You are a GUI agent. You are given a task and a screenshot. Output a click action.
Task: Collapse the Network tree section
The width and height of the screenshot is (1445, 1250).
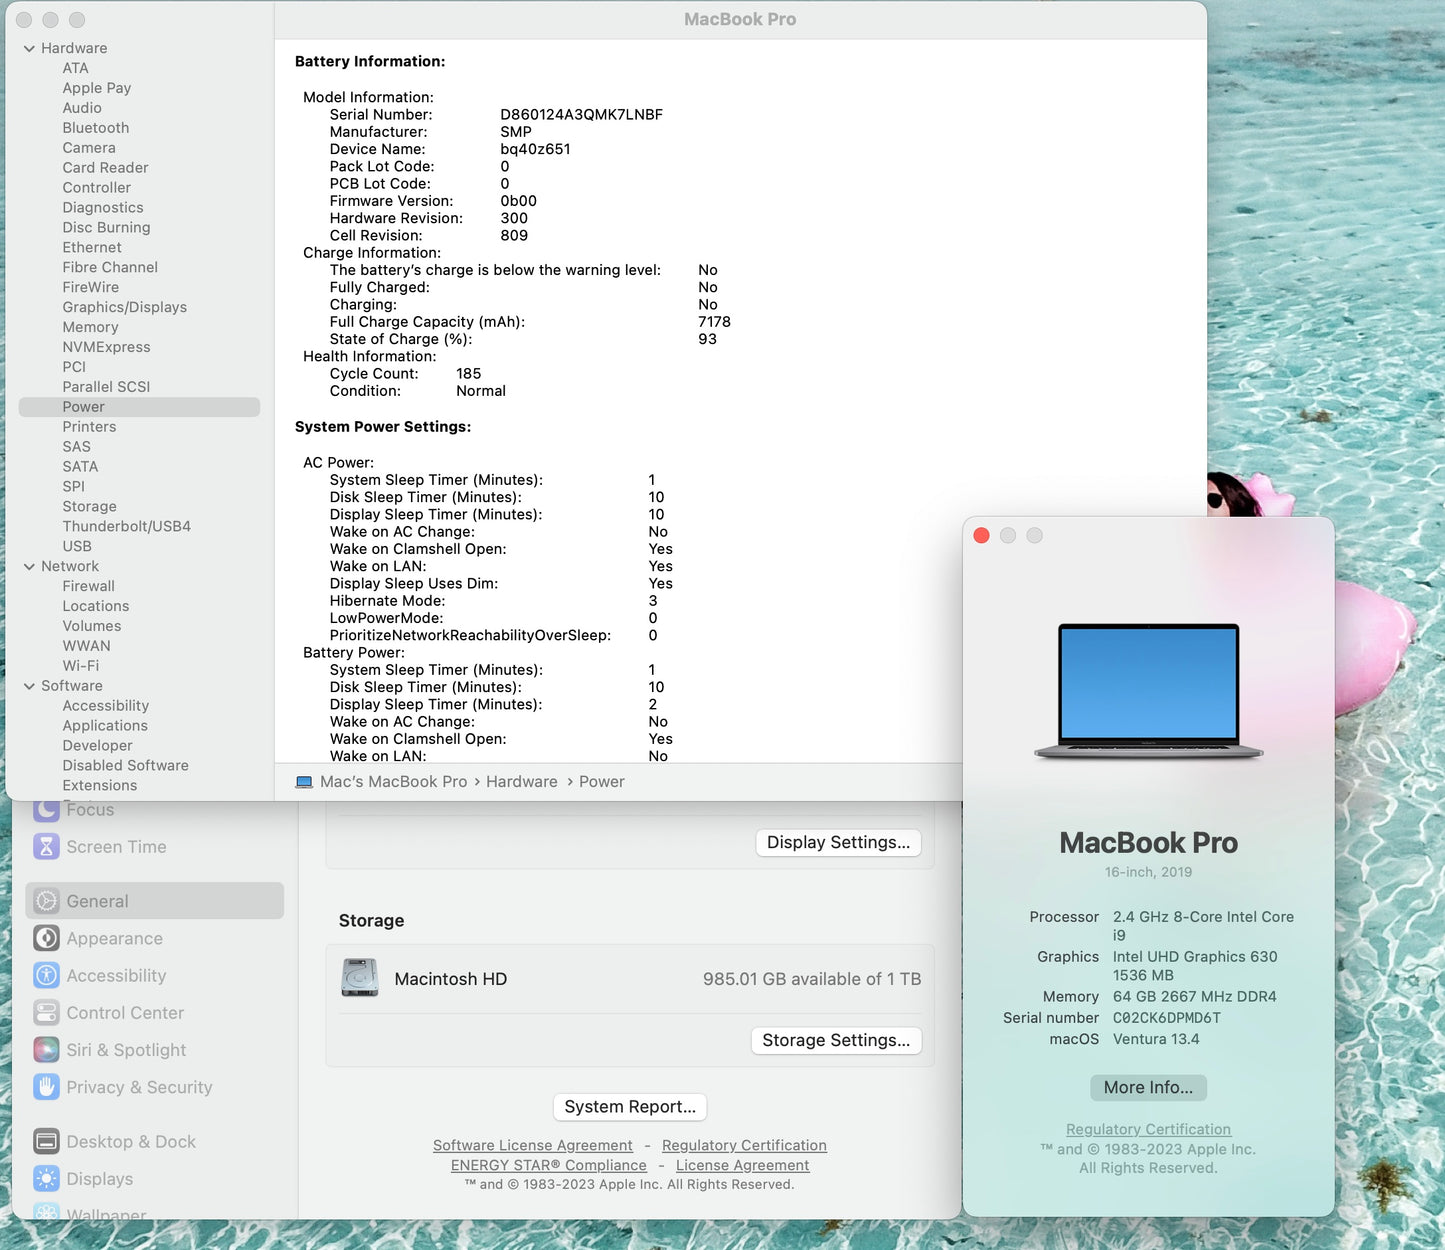pyautogui.click(x=29, y=566)
